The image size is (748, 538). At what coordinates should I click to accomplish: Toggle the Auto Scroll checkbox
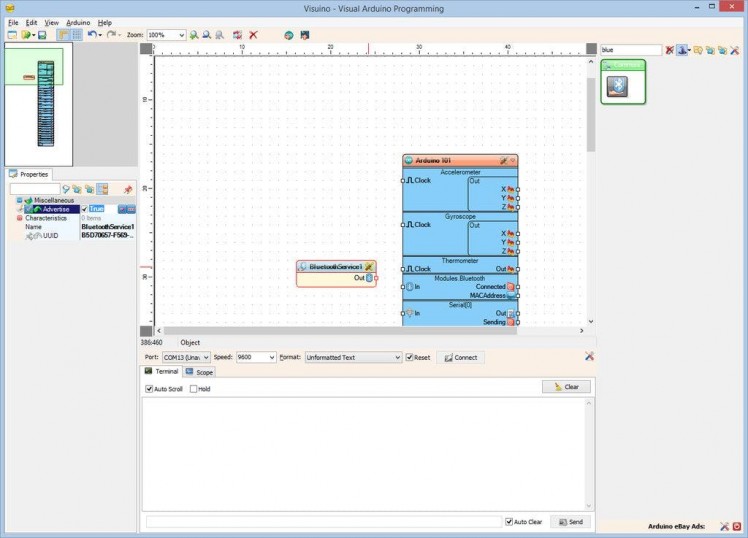(150, 389)
